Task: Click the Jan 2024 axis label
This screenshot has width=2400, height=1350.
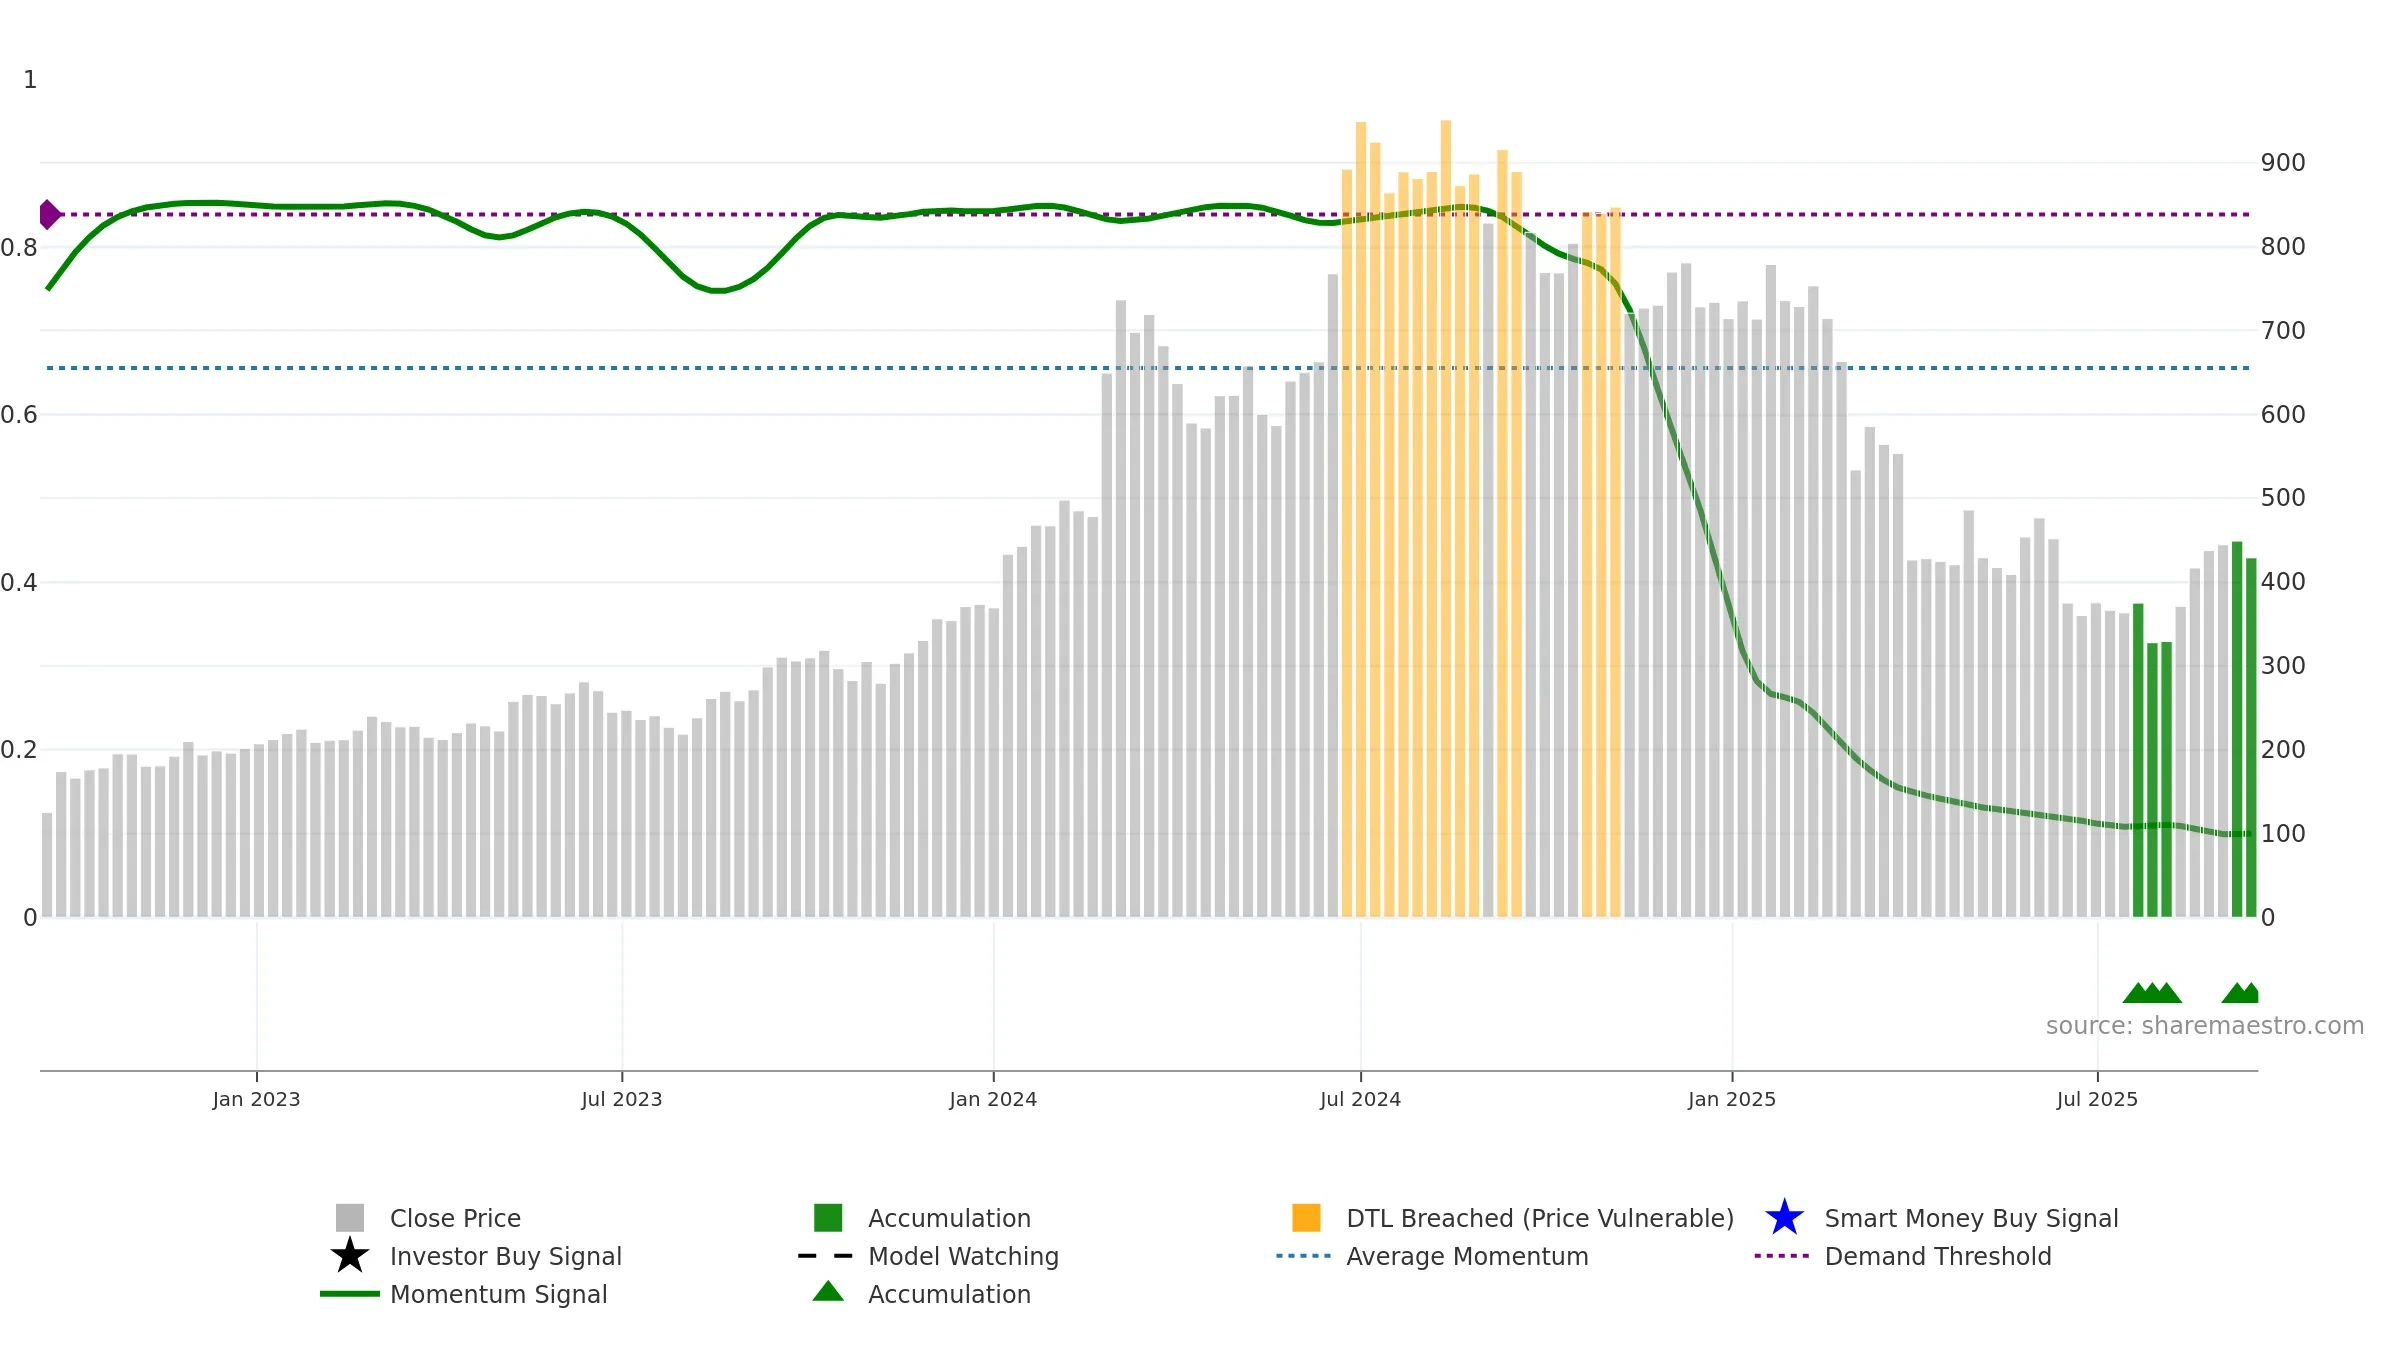Action: [x=993, y=1099]
